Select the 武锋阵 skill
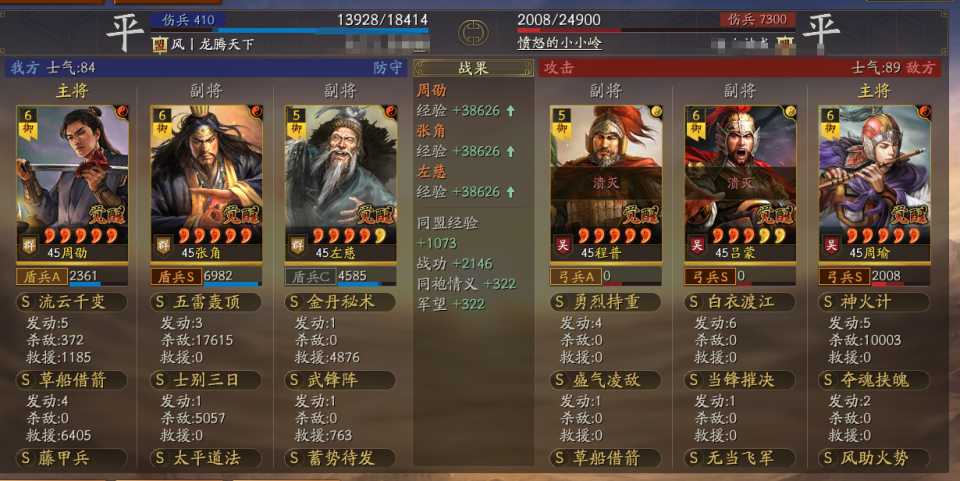Screen dimensions: 960x481 pos(340,380)
